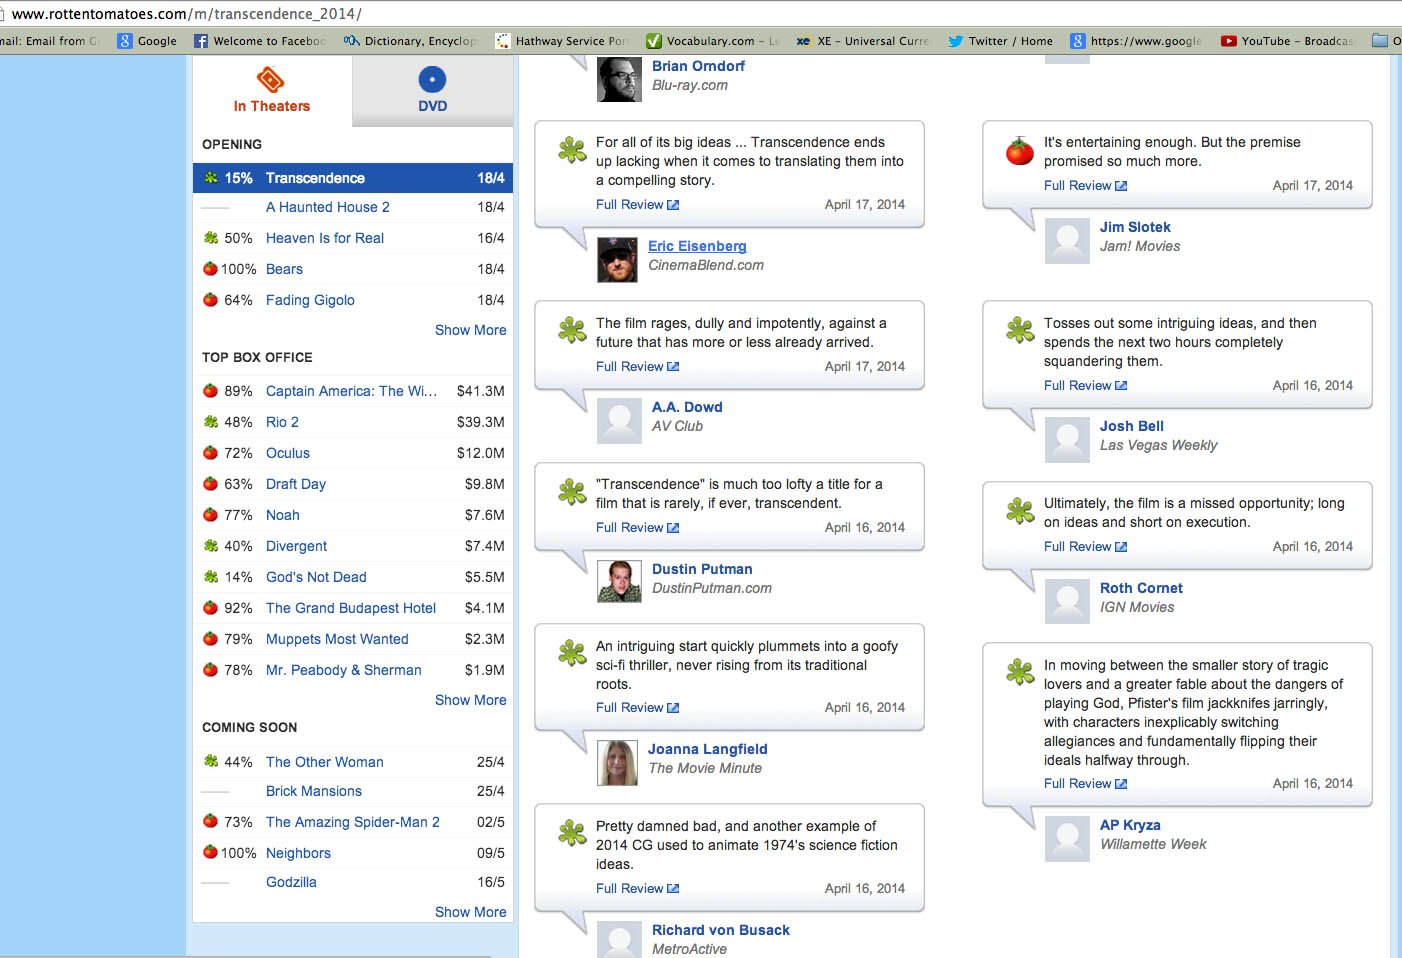Image resolution: width=1402 pixels, height=958 pixels.
Task: Open Full Review for AP Kryza's review
Action: 1085,784
